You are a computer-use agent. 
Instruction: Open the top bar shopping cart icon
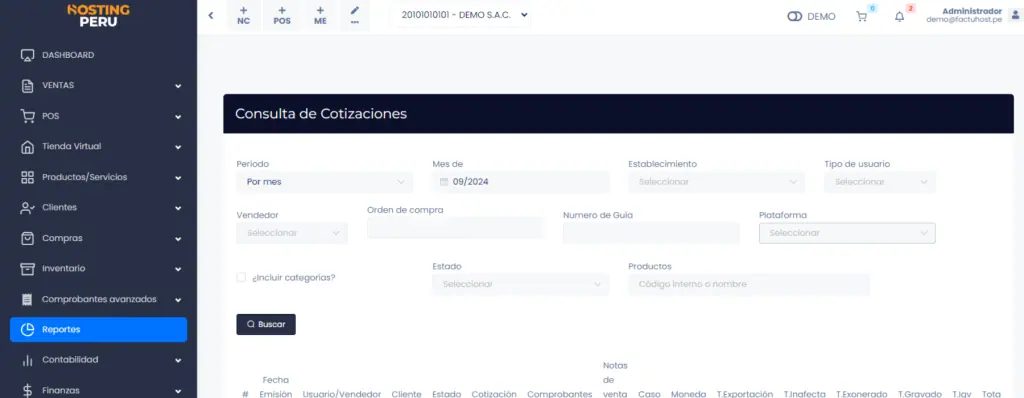coord(861,17)
